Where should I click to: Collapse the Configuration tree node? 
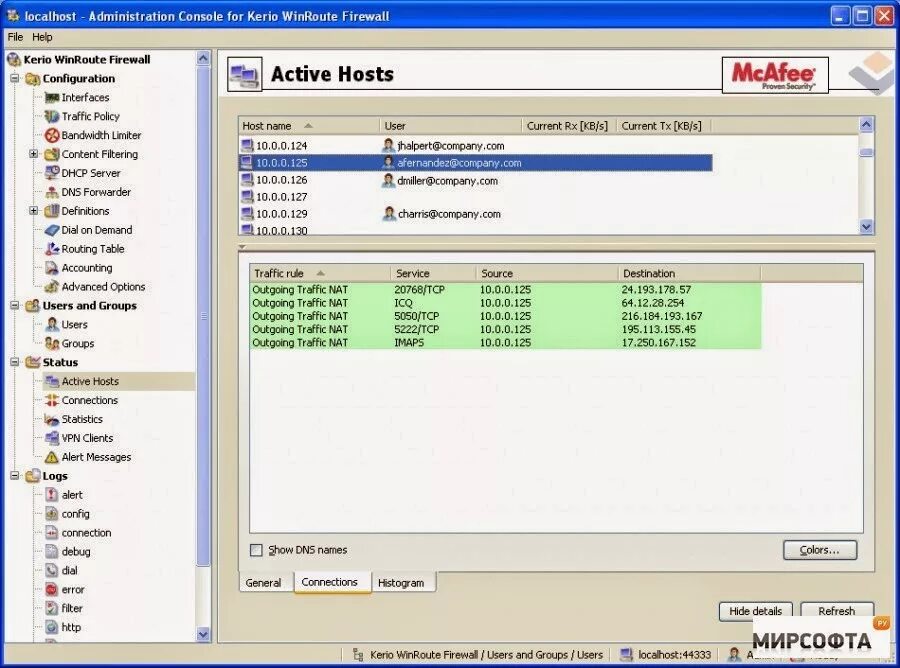click(15, 78)
